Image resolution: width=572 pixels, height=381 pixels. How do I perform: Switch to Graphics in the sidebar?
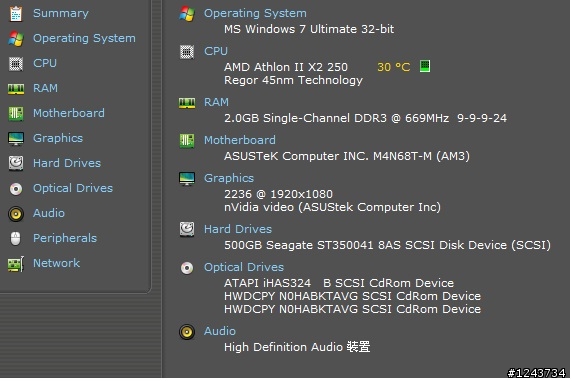point(58,139)
